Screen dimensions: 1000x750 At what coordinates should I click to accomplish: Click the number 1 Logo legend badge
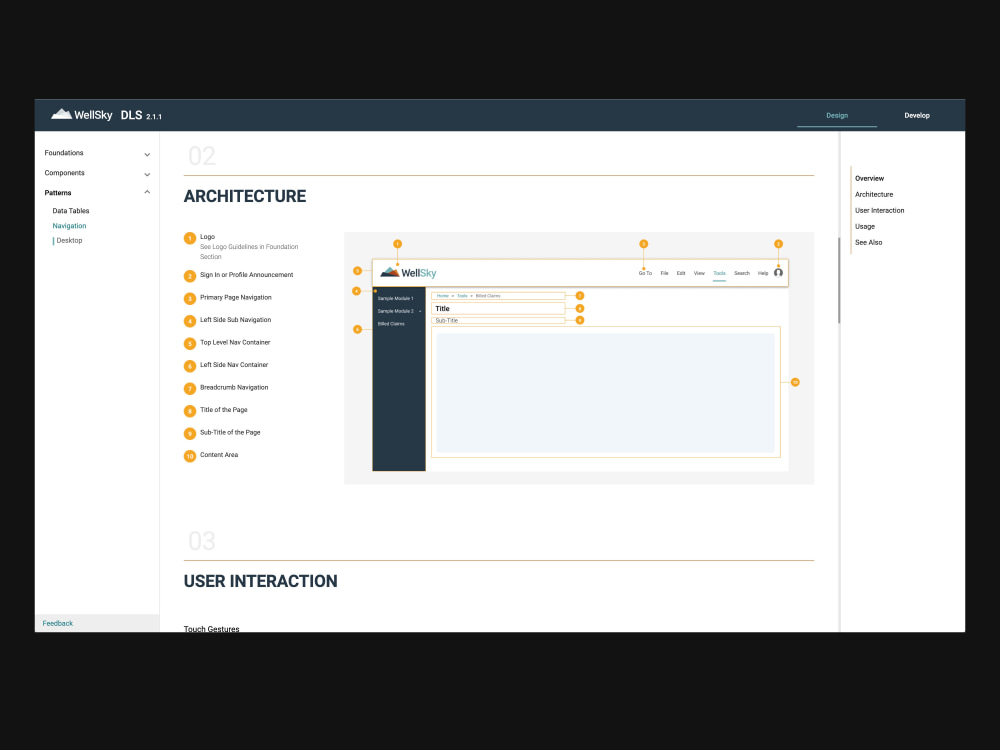pos(189,239)
